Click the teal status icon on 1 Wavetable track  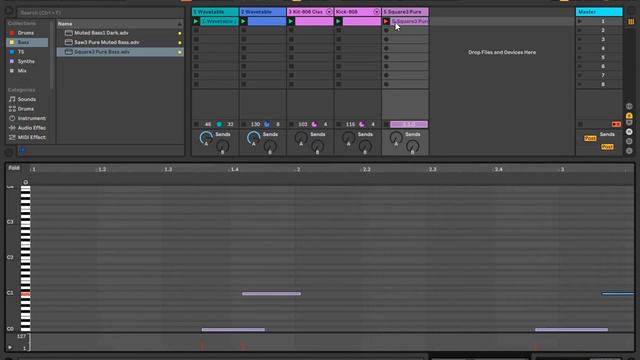pos(219,124)
